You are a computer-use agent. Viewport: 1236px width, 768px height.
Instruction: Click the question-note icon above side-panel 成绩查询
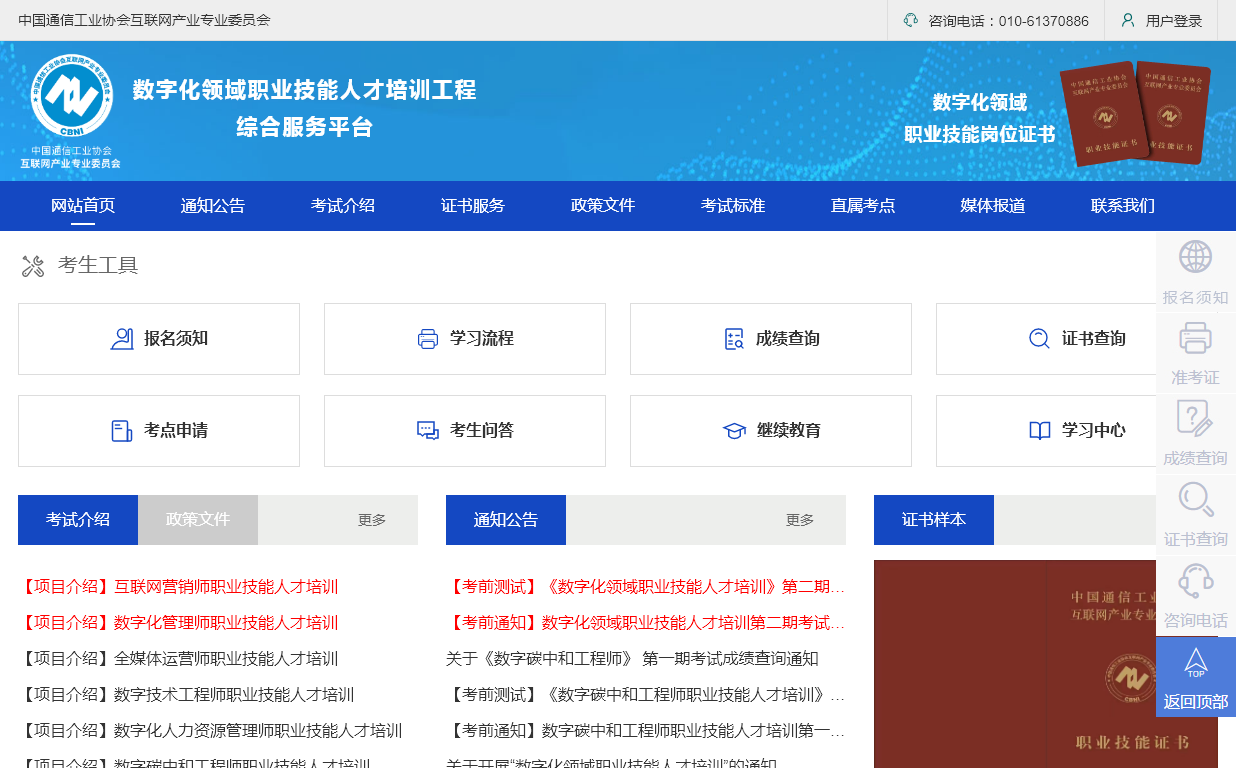tap(1195, 418)
